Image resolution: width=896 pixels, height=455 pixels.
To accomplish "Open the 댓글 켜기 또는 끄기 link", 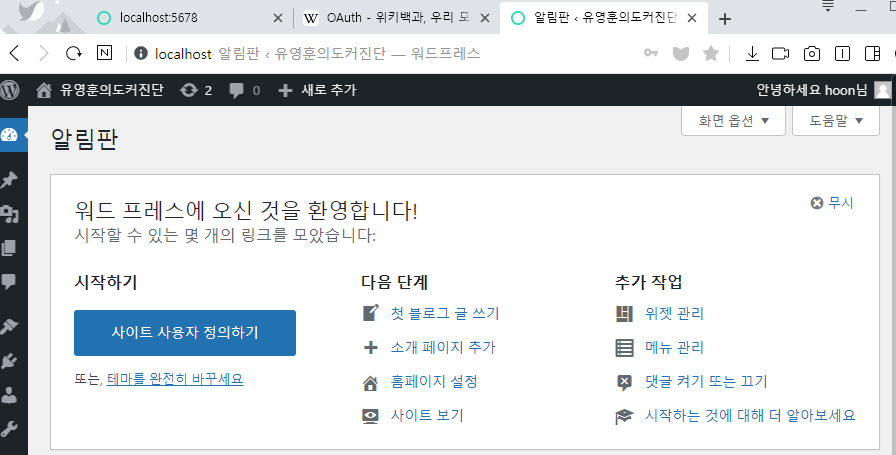I will point(706,381).
